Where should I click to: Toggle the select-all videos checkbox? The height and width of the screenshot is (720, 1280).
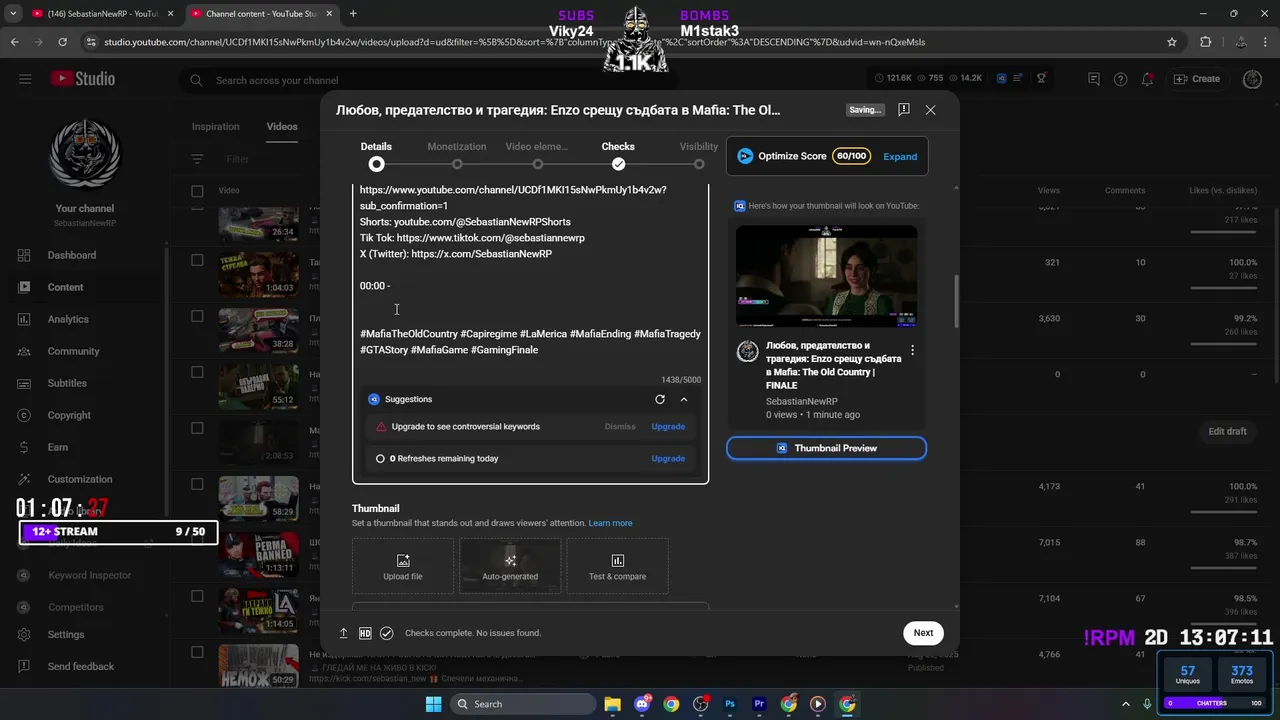(197, 191)
